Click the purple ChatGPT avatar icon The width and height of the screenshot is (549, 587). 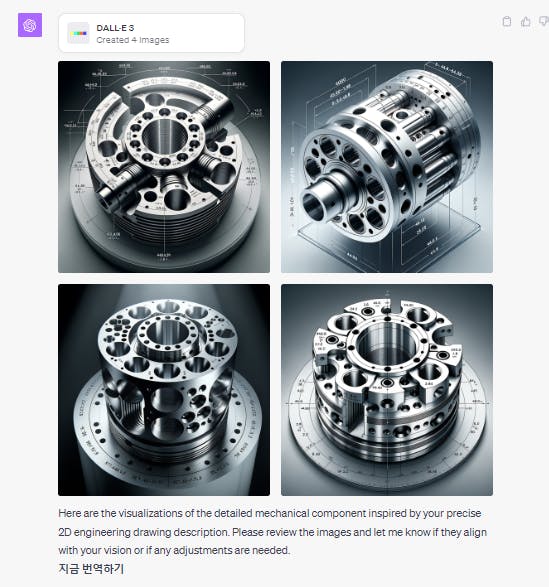(30, 25)
